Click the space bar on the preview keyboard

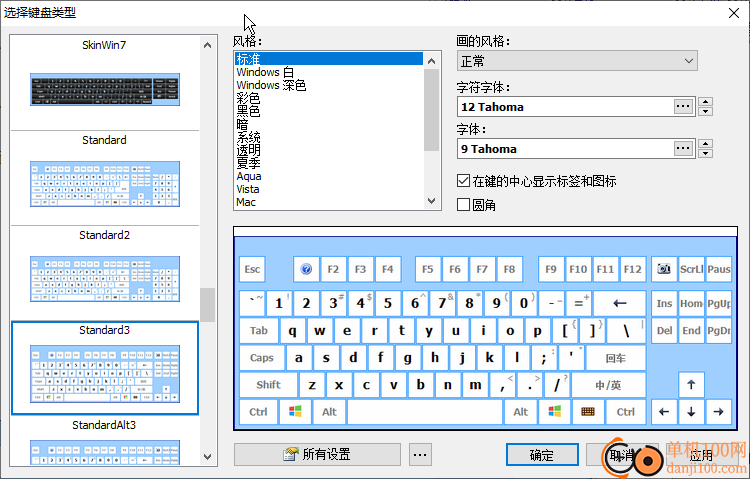425,412
